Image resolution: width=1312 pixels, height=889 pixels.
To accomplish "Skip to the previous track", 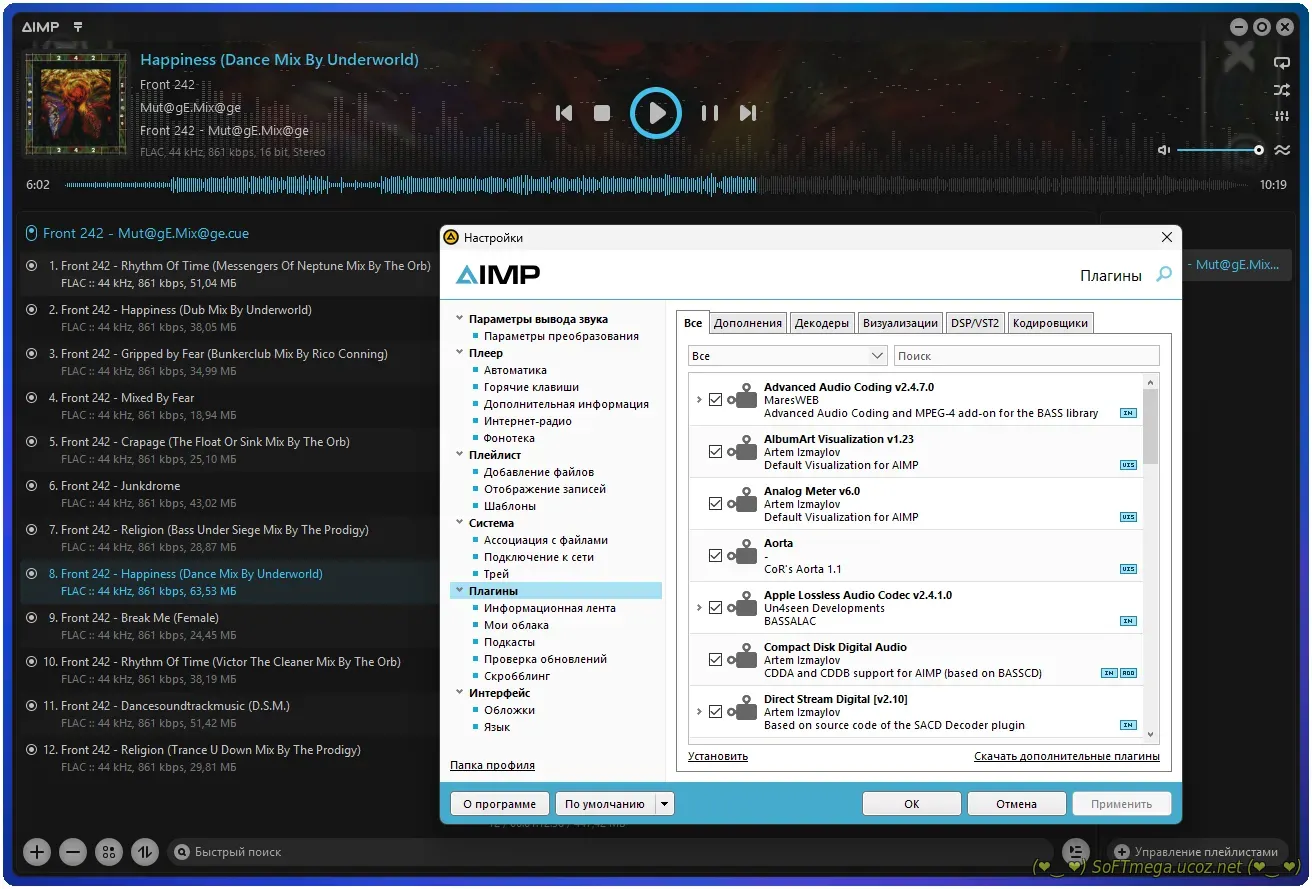I will (x=564, y=113).
